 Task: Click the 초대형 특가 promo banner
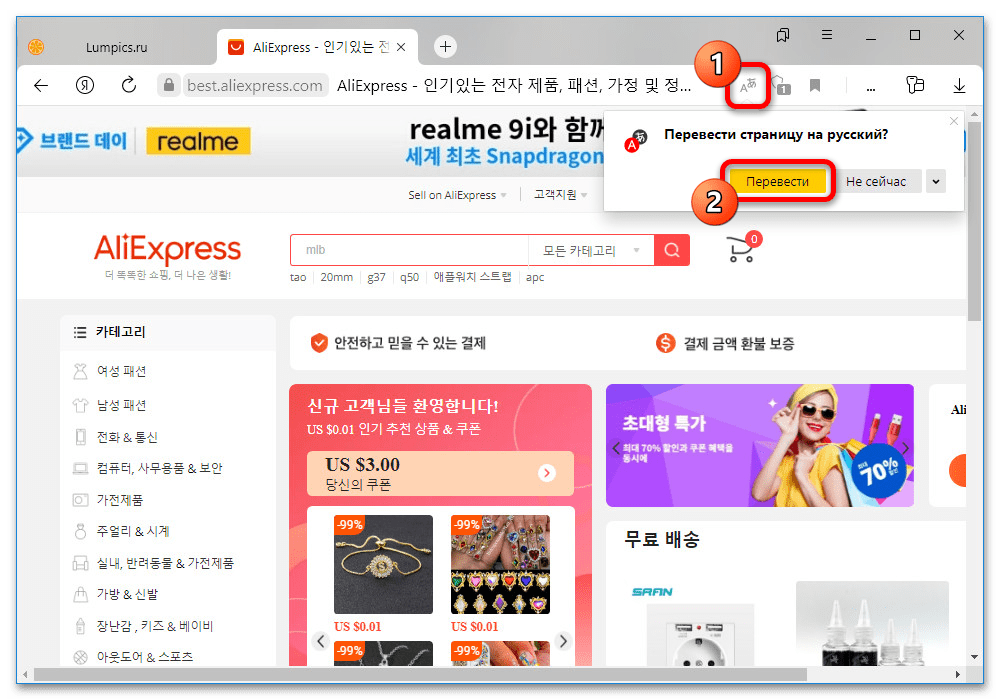[760, 445]
